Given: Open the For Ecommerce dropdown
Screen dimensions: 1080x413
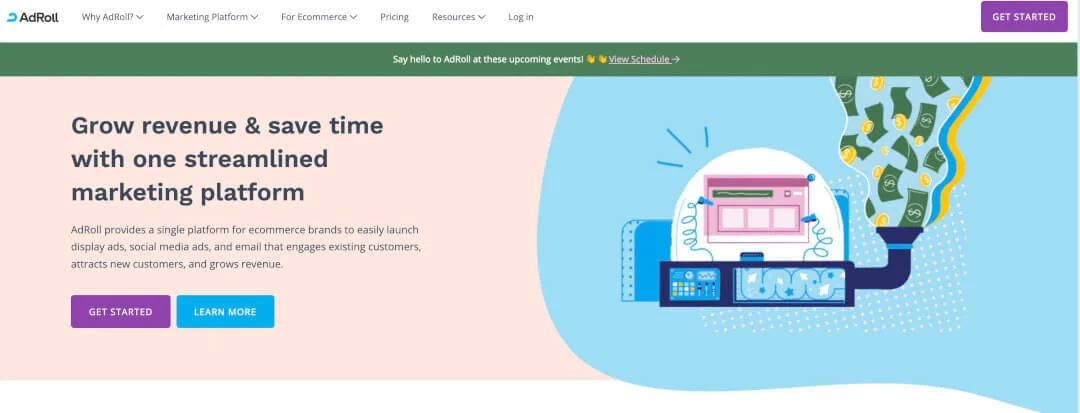Looking at the screenshot, I should [x=319, y=17].
